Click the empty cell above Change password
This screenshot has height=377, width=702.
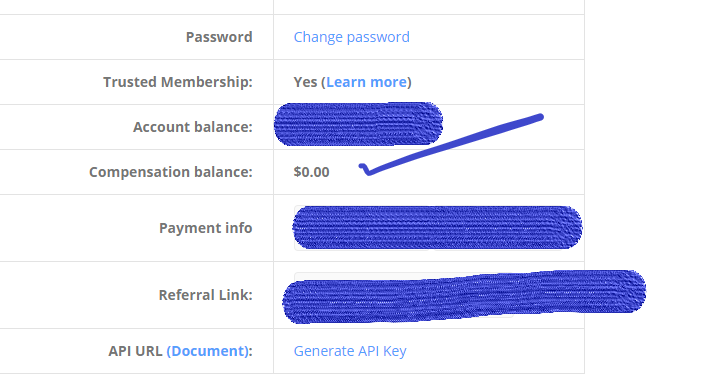tap(429, 7)
